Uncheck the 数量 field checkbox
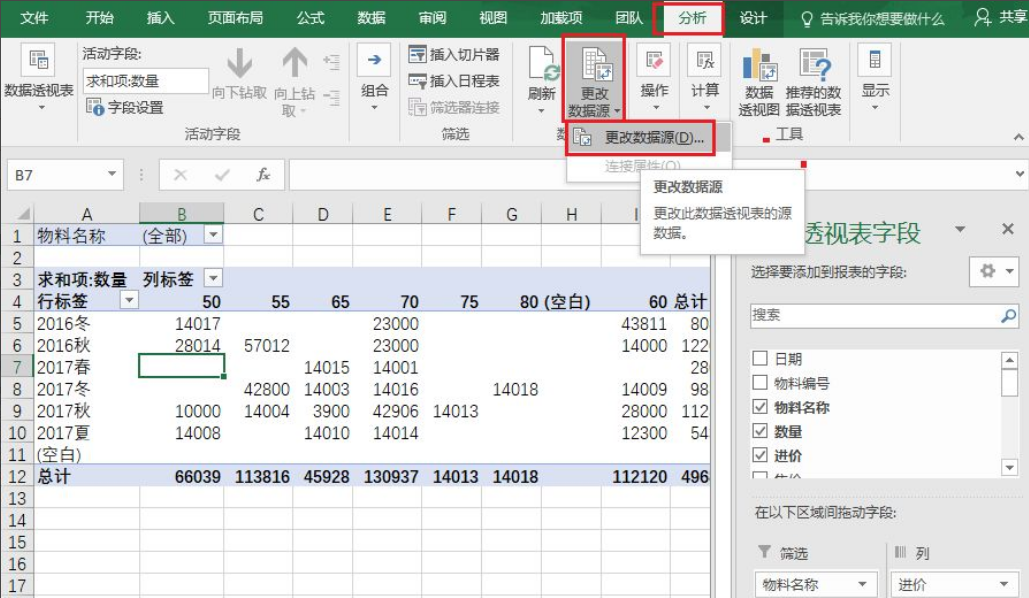Image resolution: width=1029 pixels, height=598 pixels. 760,432
